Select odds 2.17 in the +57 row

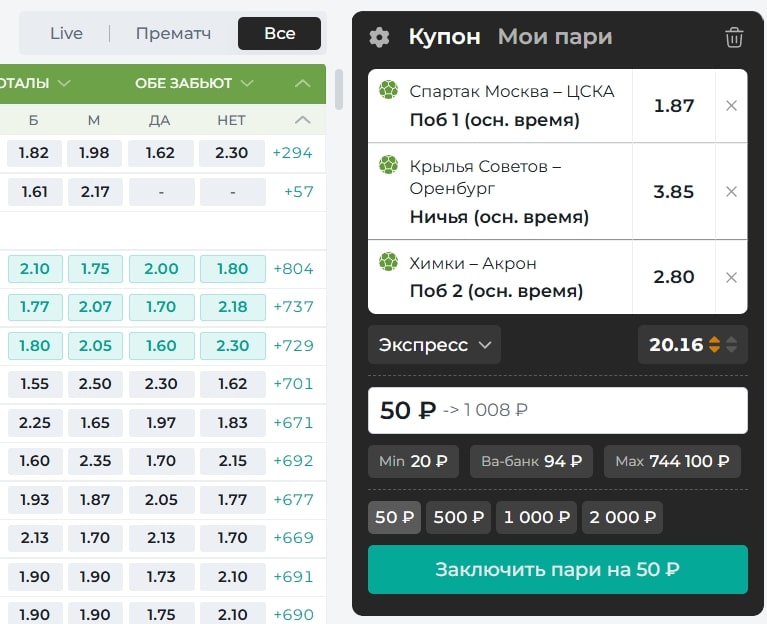tap(95, 192)
